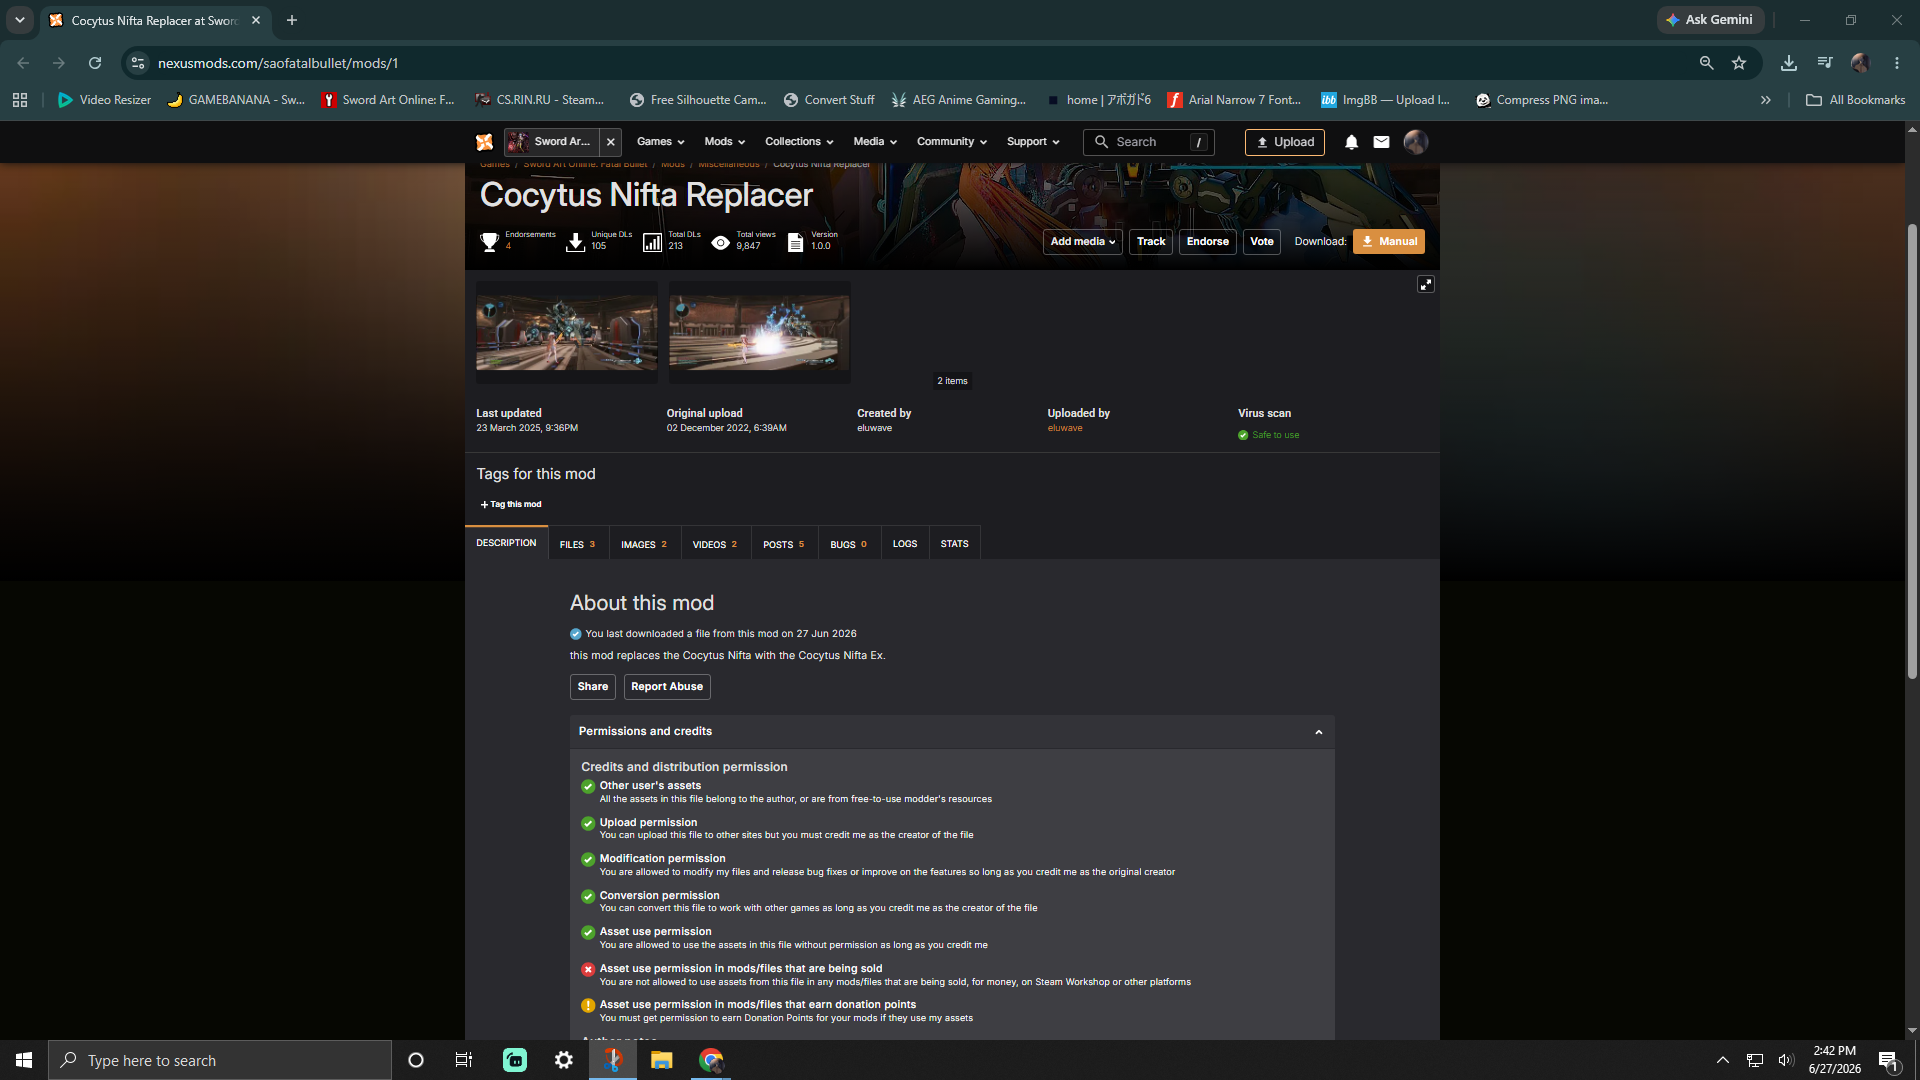Click the browser address bar URL
The width and height of the screenshot is (1920, 1080).
278,63
